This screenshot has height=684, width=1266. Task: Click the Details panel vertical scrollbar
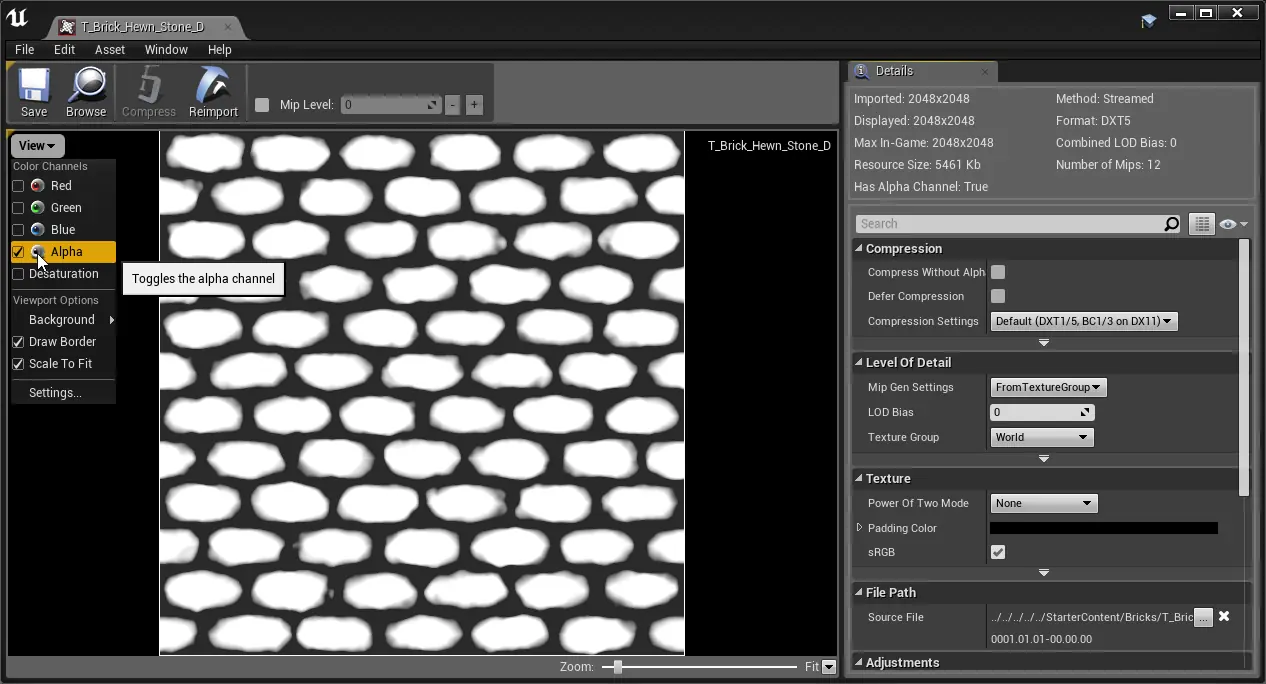coord(1244,368)
